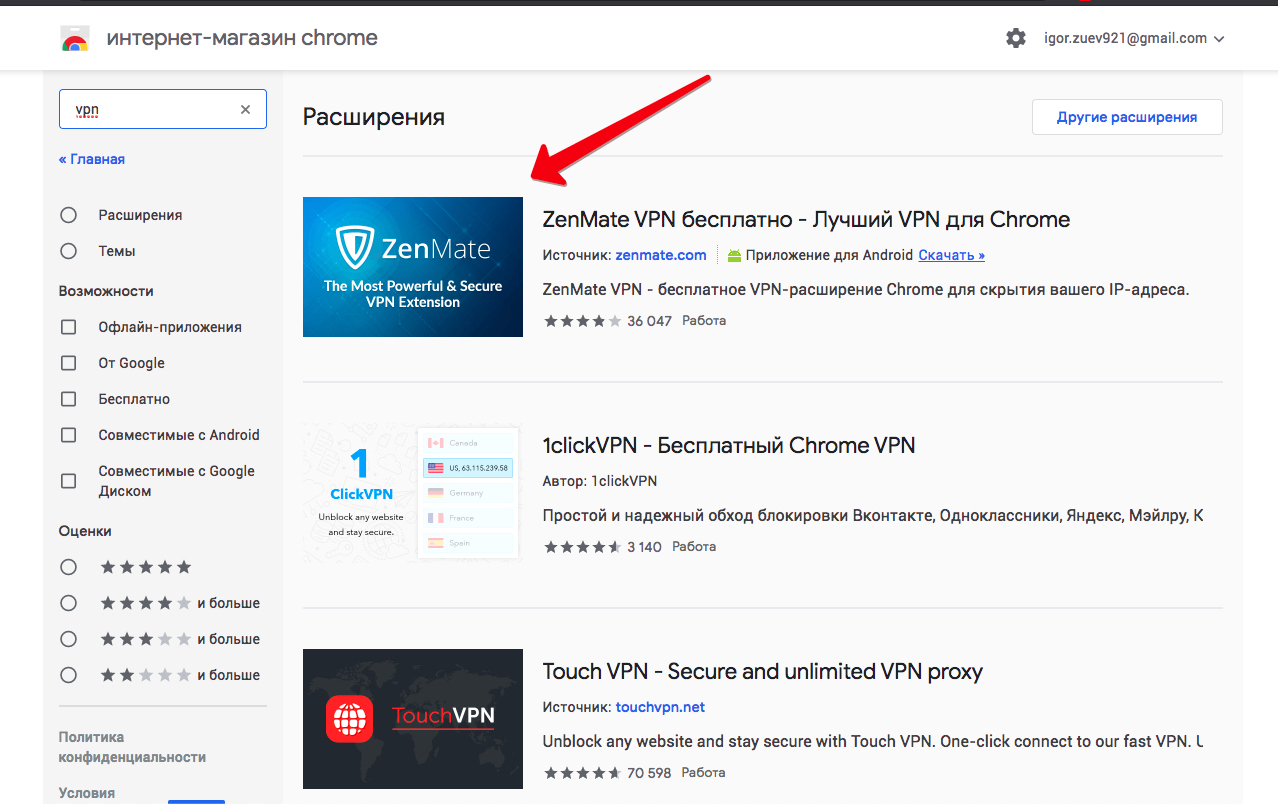Filter by five-star rating radio

(x=69, y=567)
